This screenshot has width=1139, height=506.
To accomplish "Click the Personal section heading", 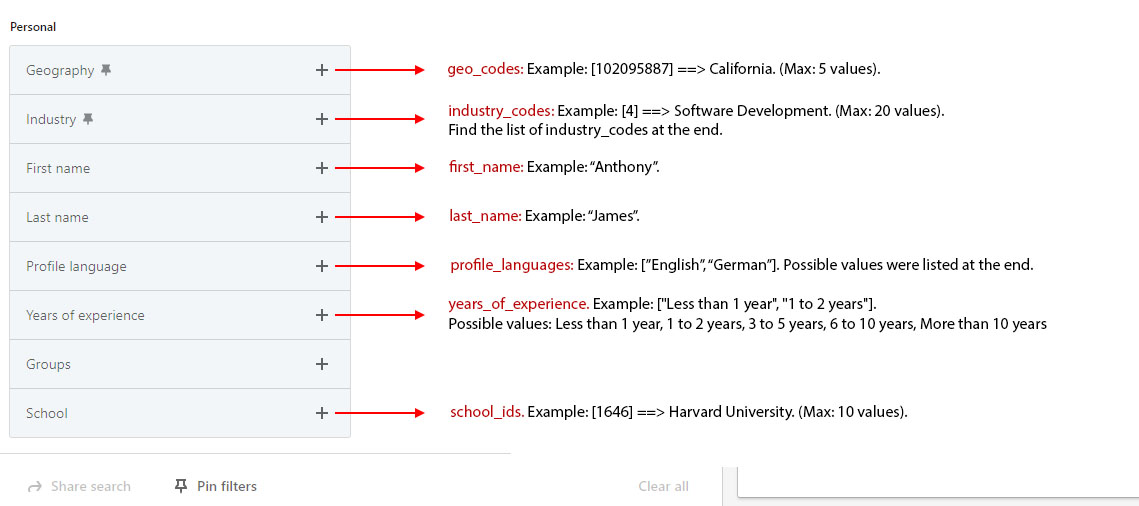I will [x=33, y=27].
